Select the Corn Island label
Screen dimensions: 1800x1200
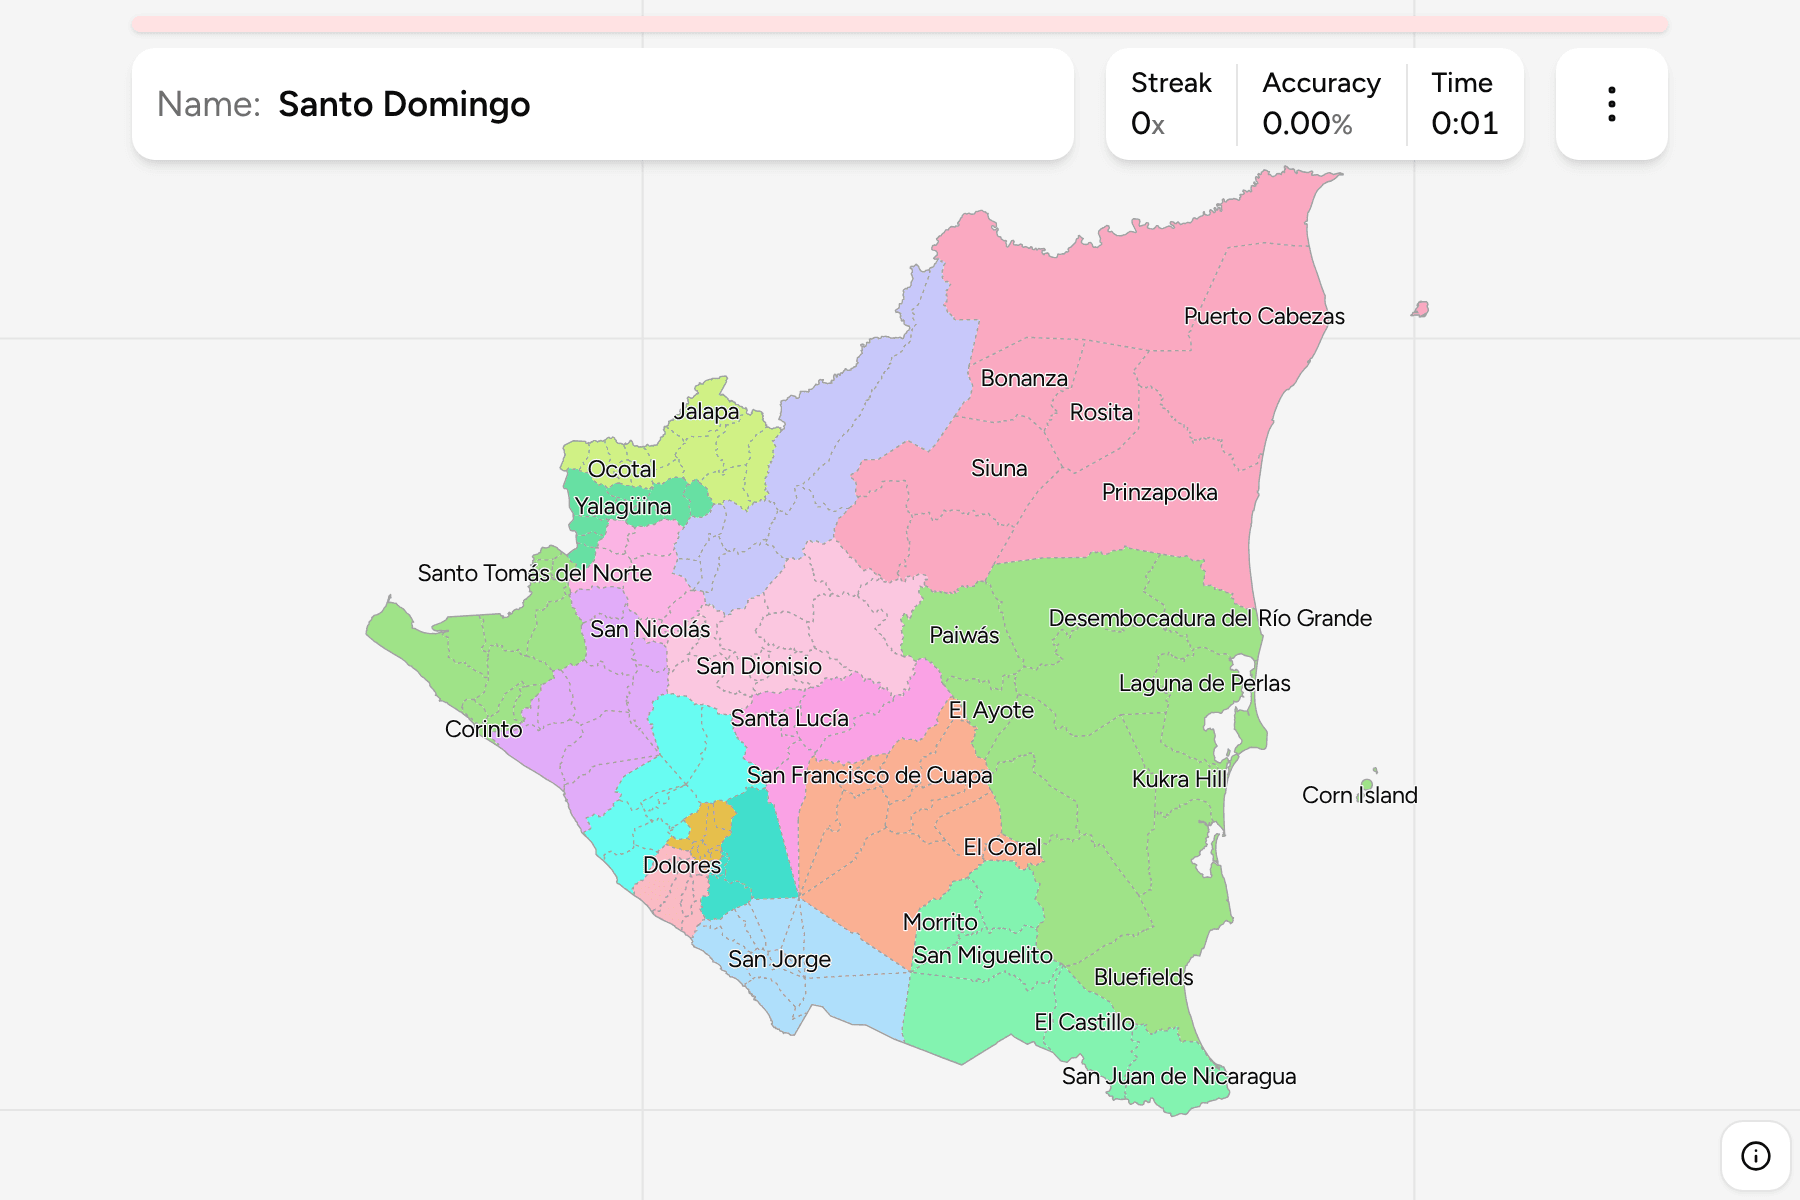tap(1359, 795)
